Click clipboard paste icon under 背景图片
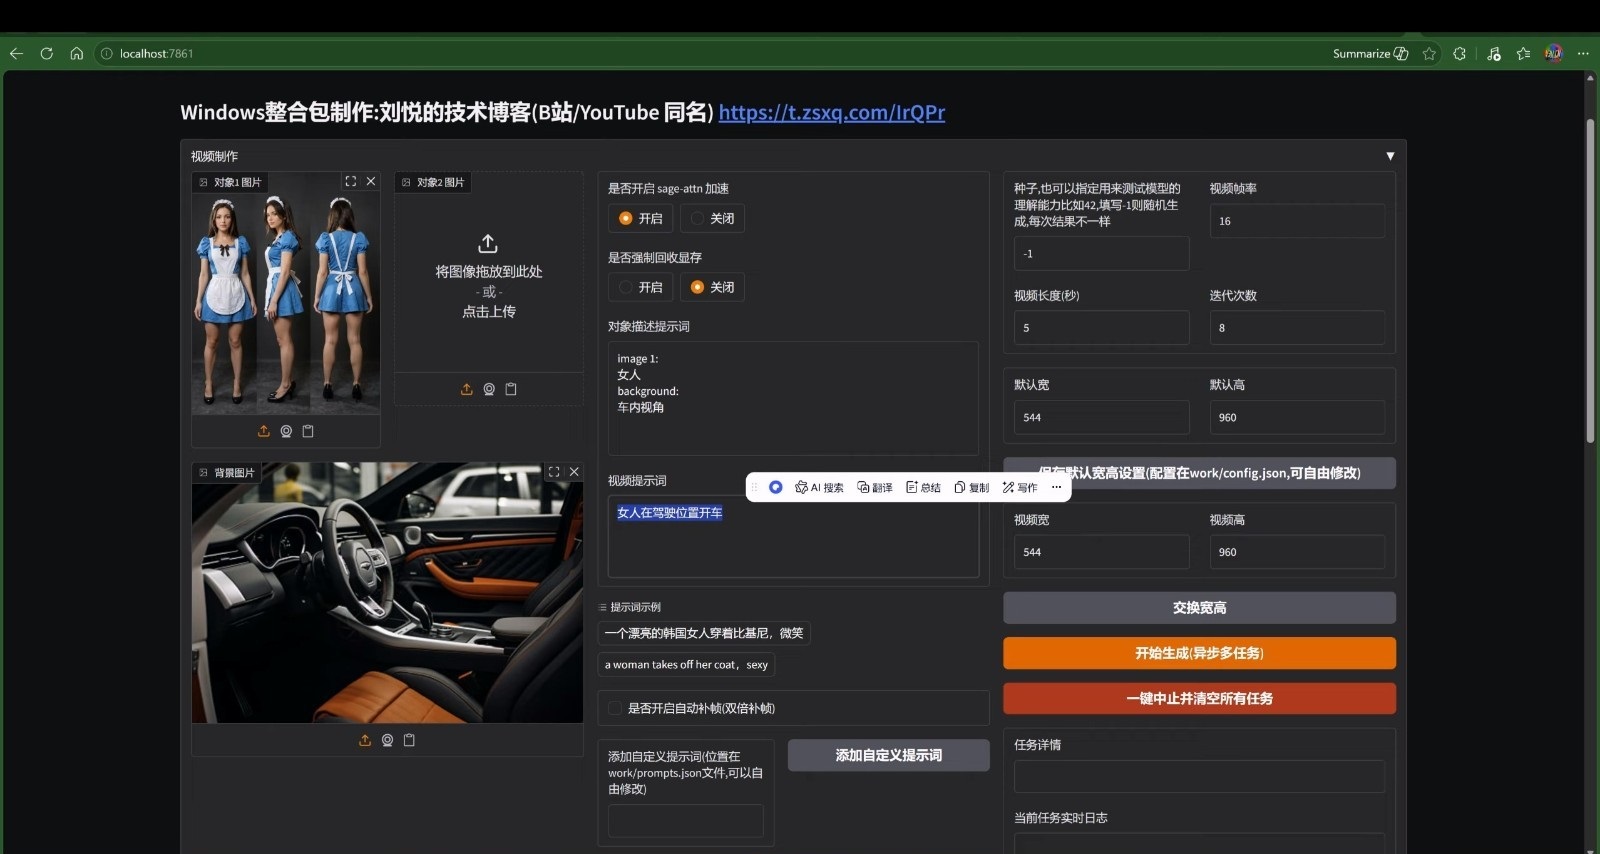Image resolution: width=1600 pixels, height=854 pixels. click(x=409, y=740)
